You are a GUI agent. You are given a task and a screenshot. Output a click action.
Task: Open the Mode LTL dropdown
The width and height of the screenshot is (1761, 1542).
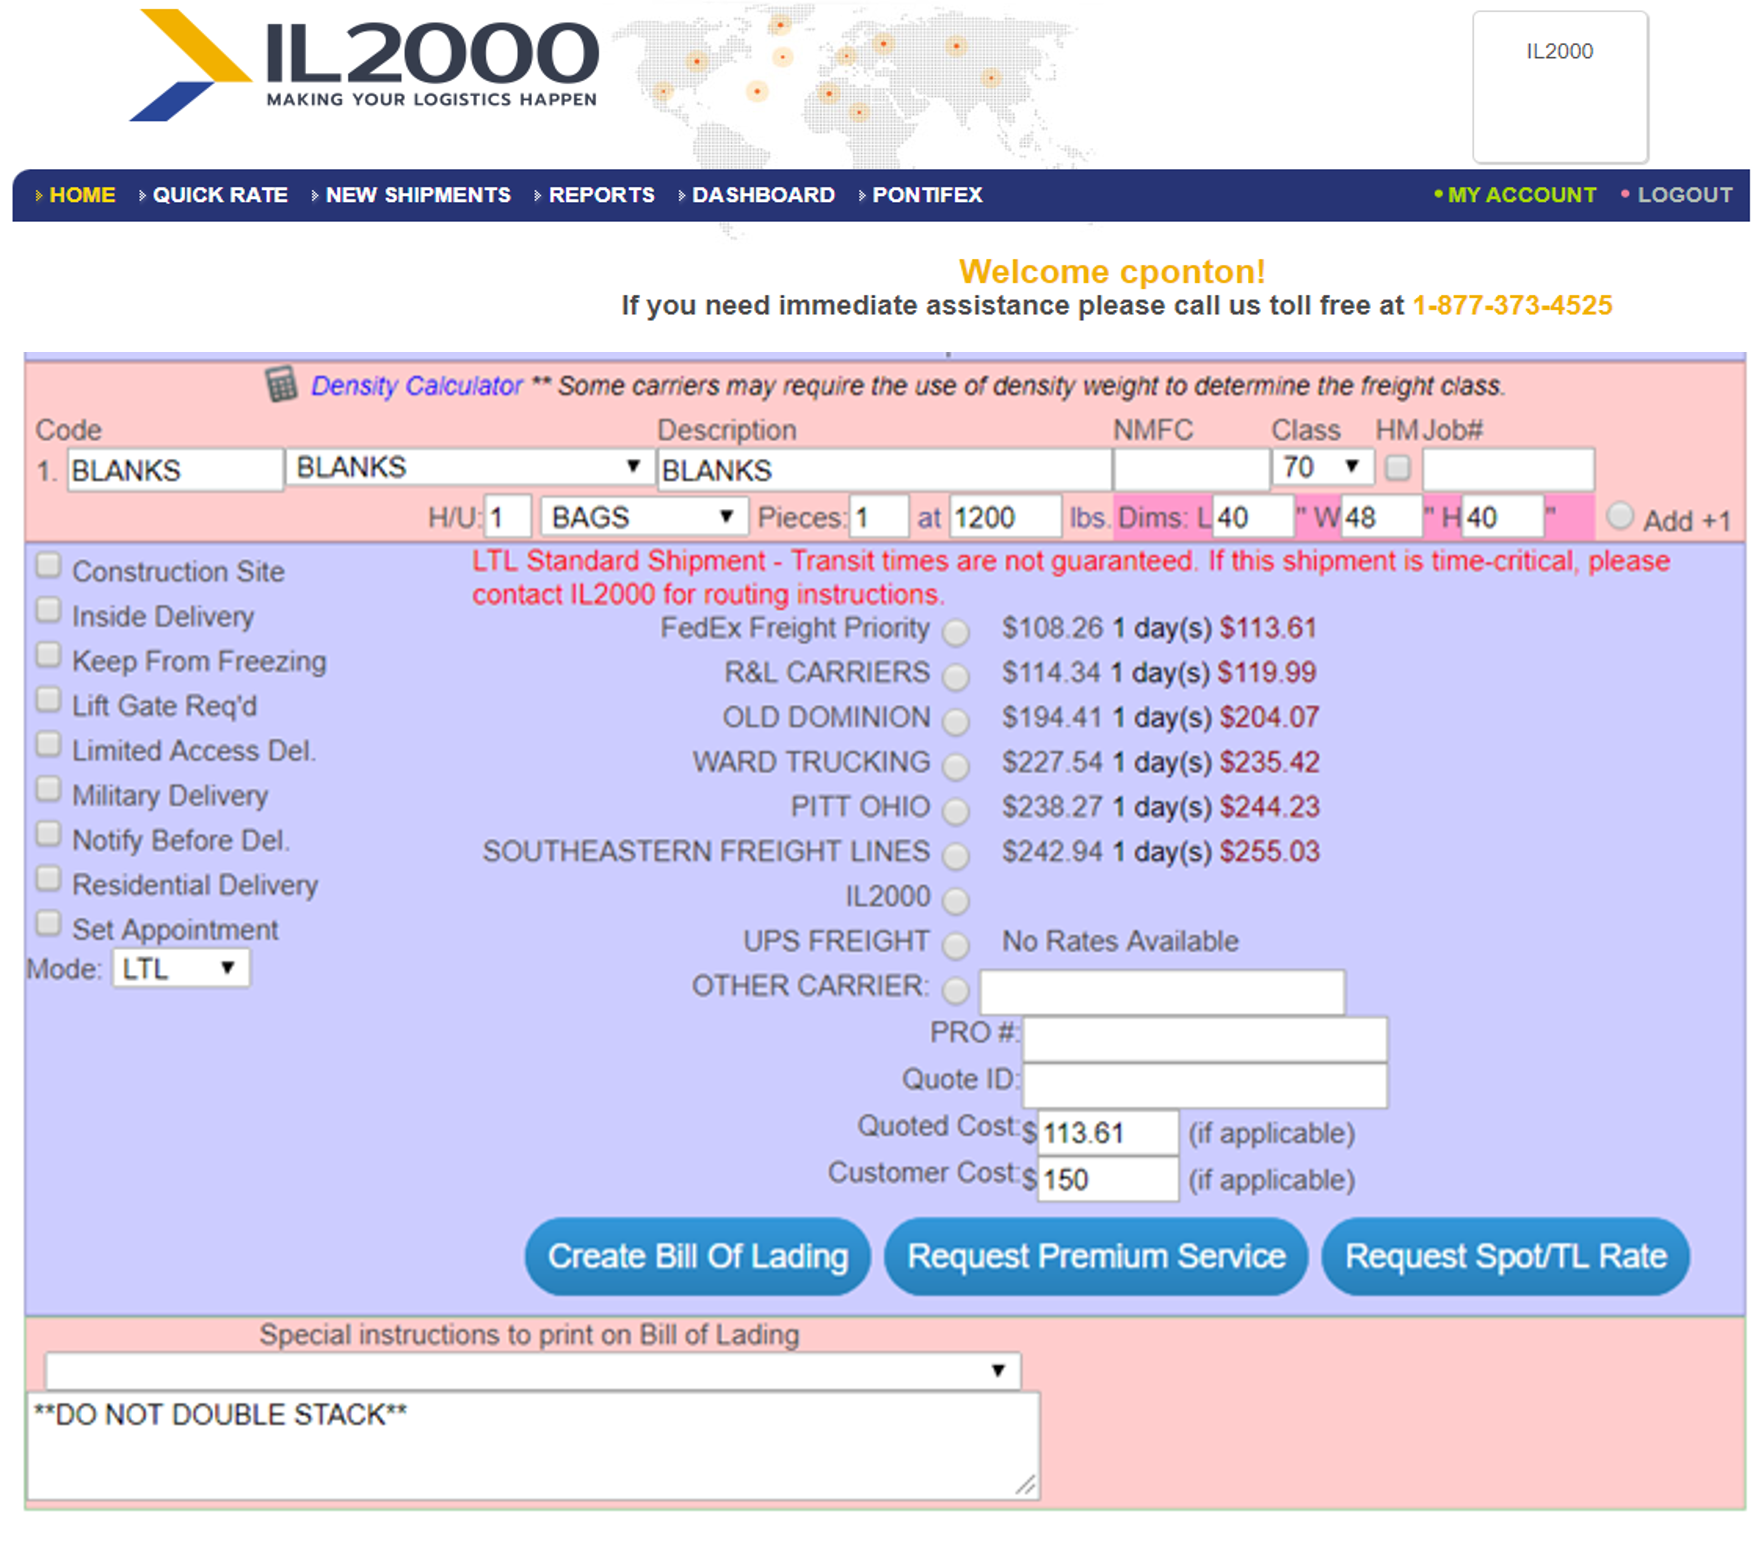[x=181, y=968]
